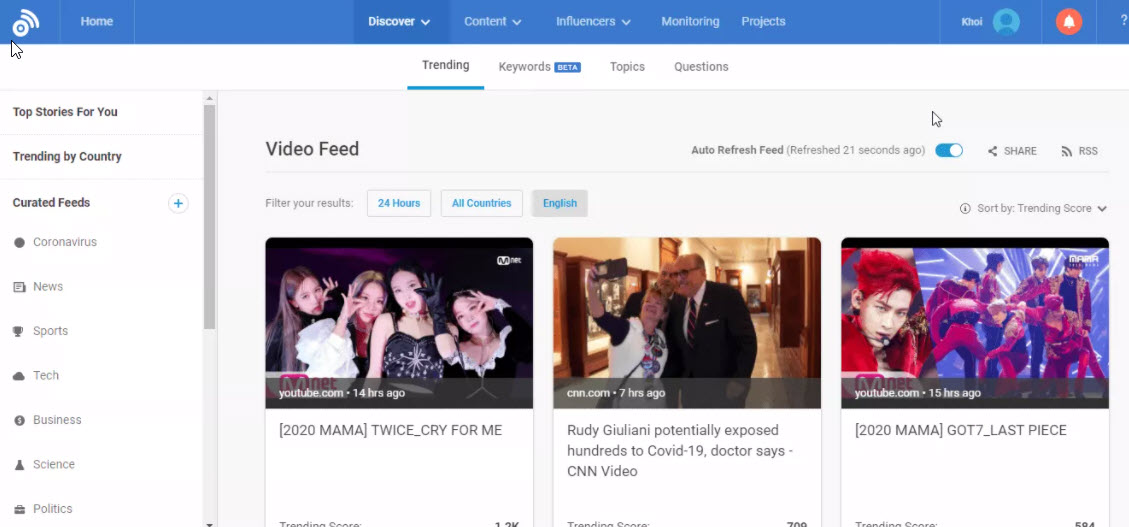
Task: Open the All Countries filter
Action: tap(482, 203)
